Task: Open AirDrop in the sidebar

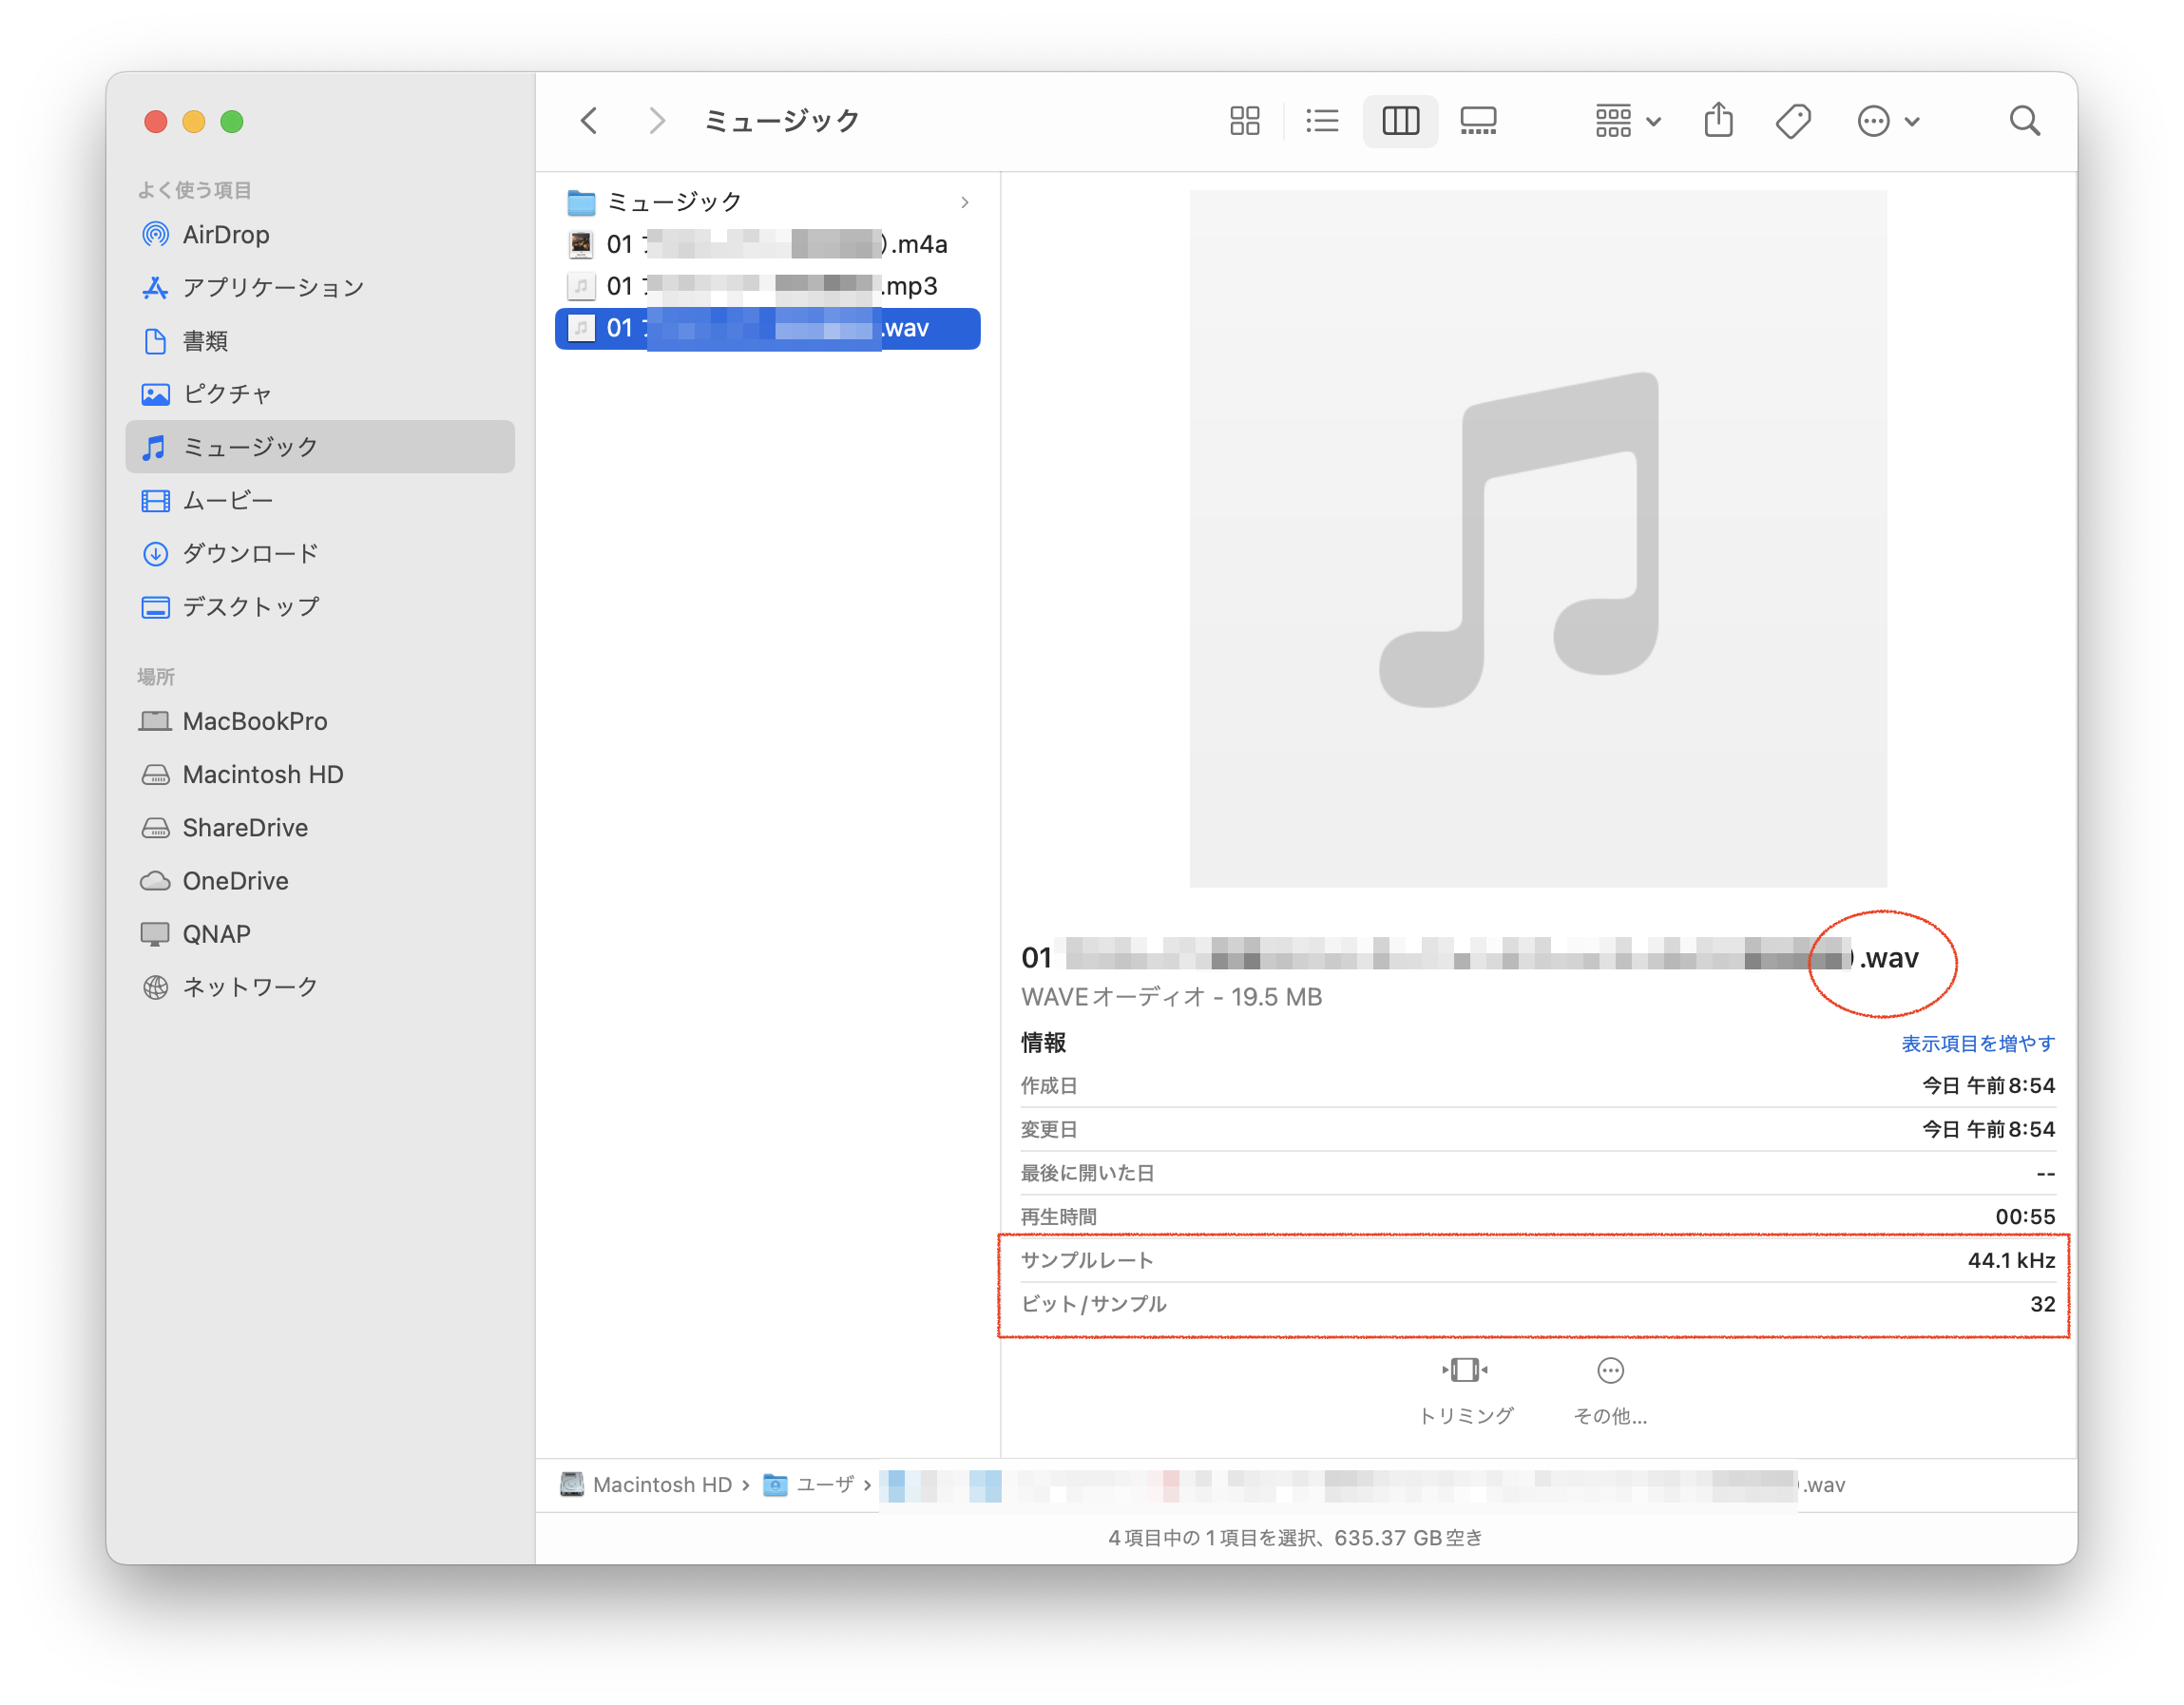Action: (x=225, y=235)
